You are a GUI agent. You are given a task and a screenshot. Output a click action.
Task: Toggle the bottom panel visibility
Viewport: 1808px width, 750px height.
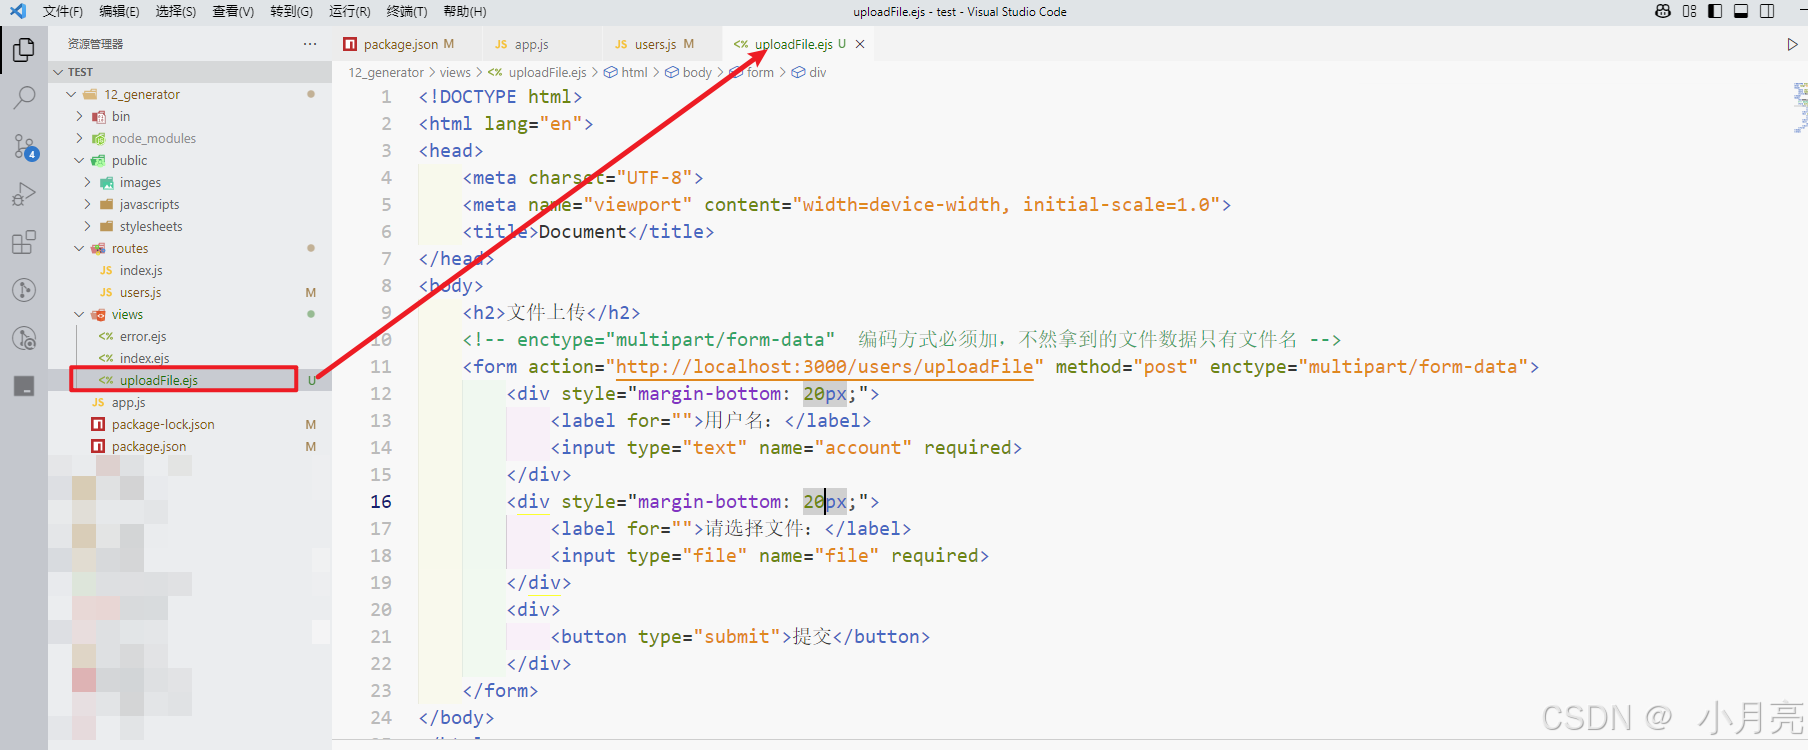[1741, 11]
